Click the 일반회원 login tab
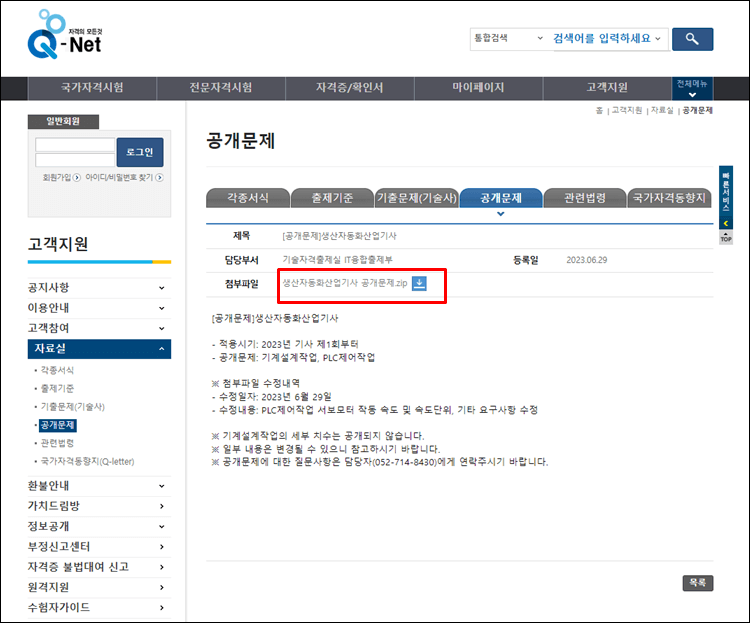This screenshot has height=623, width=750. click(x=63, y=122)
